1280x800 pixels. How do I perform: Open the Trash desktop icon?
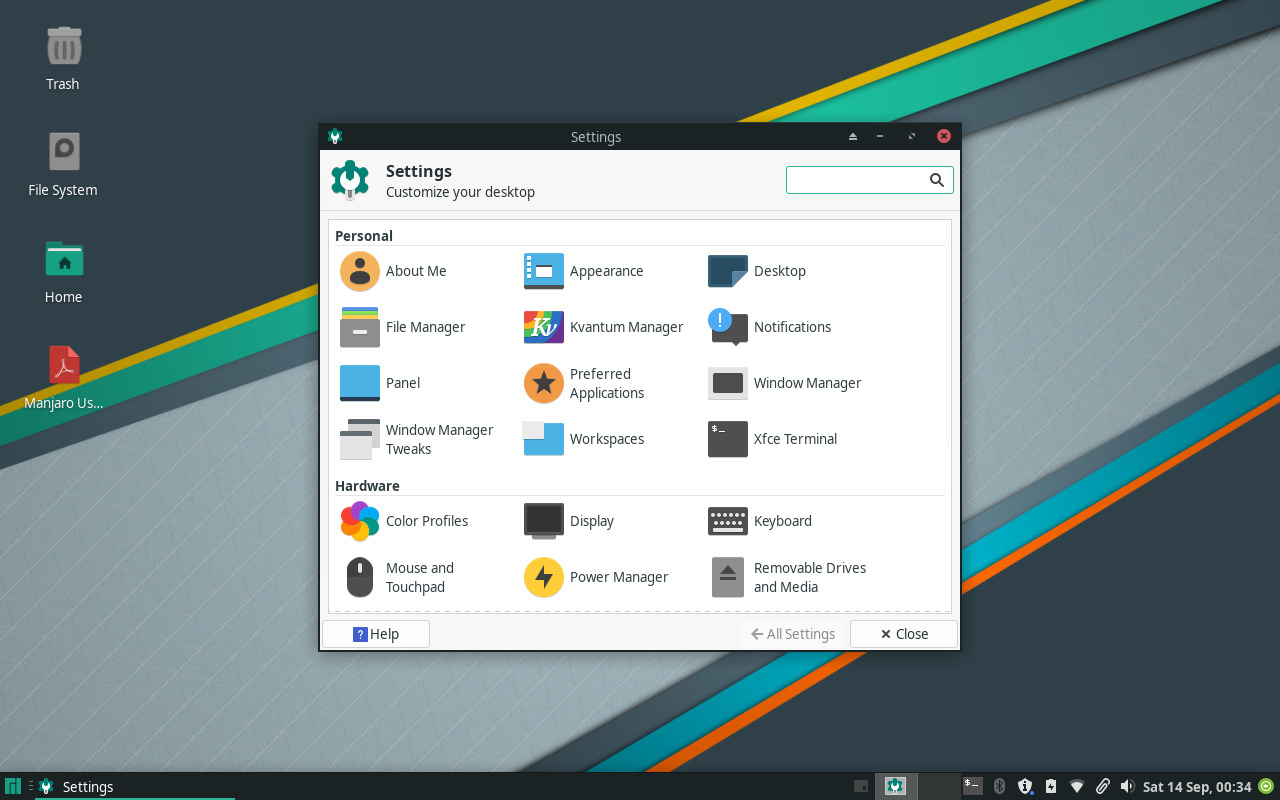(x=63, y=59)
